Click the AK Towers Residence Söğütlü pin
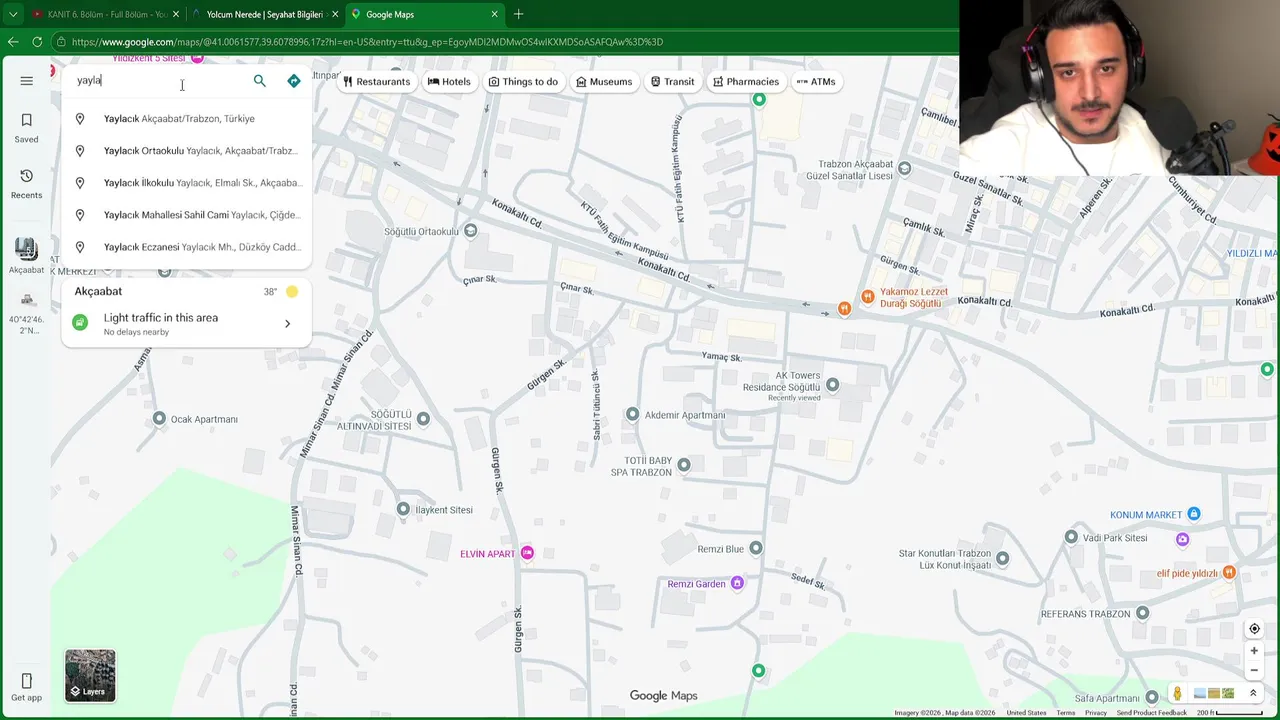The height and width of the screenshot is (720, 1280). point(832,384)
